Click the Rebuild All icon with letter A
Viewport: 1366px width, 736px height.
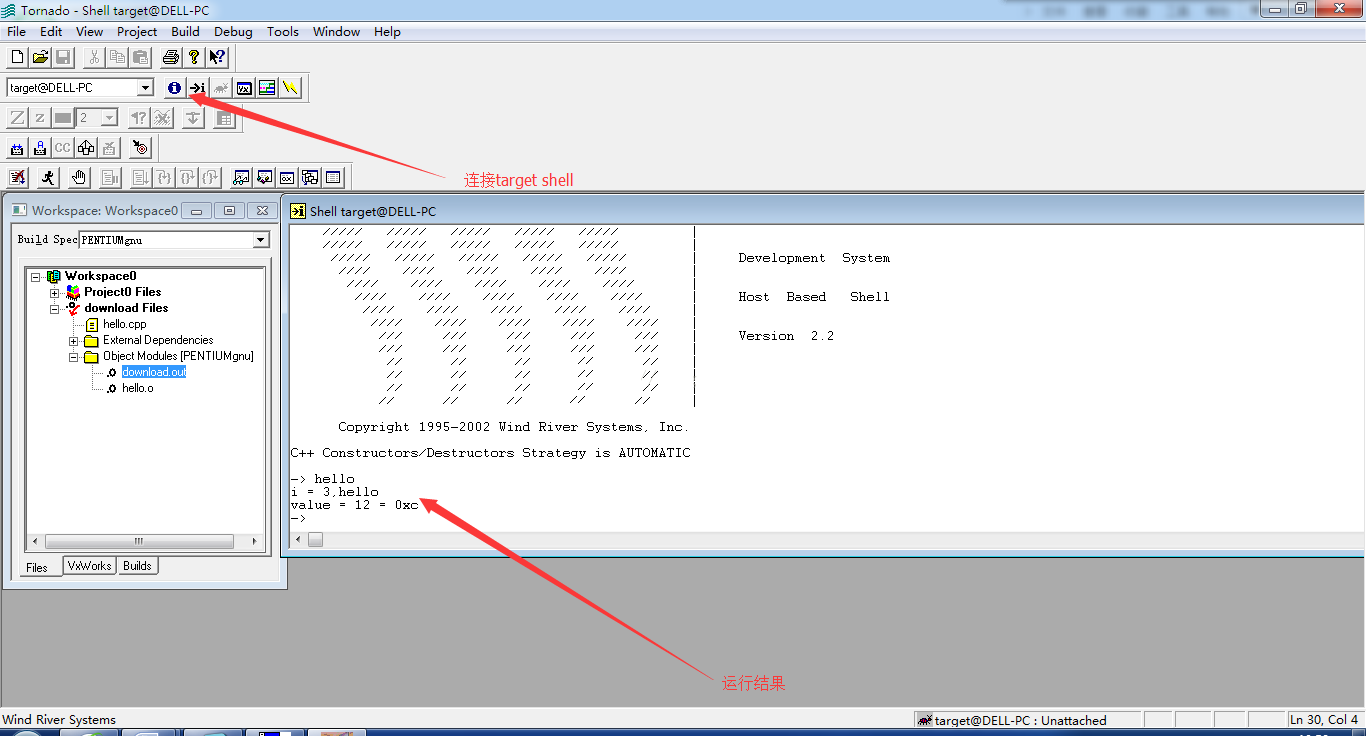click(x=40, y=148)
